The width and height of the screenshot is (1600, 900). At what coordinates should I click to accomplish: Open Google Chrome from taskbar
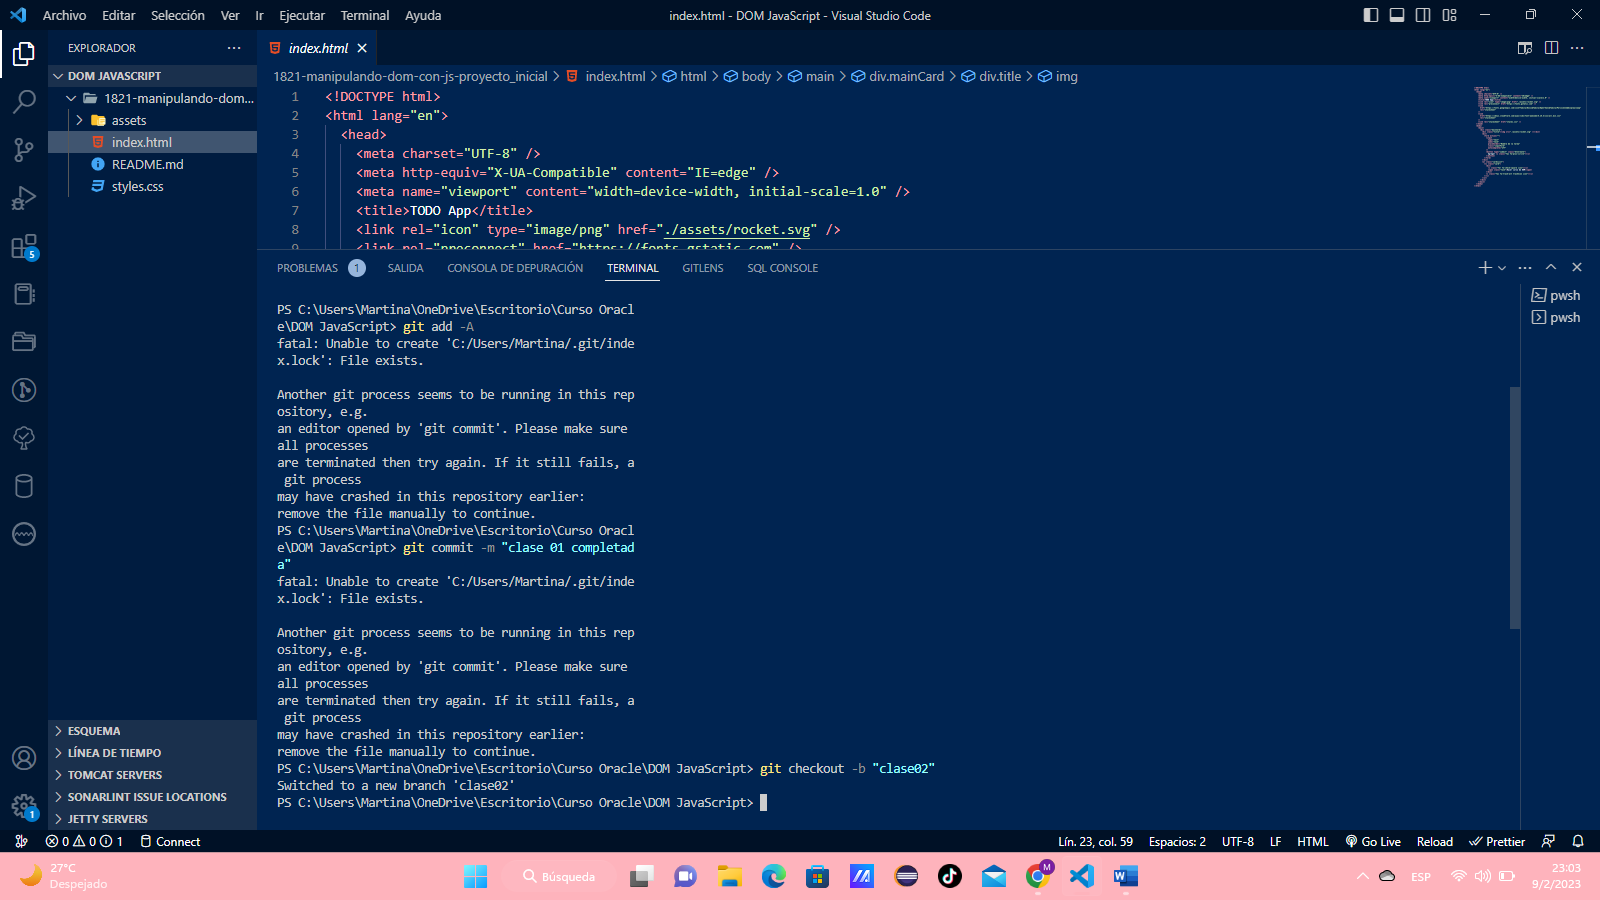(x=1037, y=876)
